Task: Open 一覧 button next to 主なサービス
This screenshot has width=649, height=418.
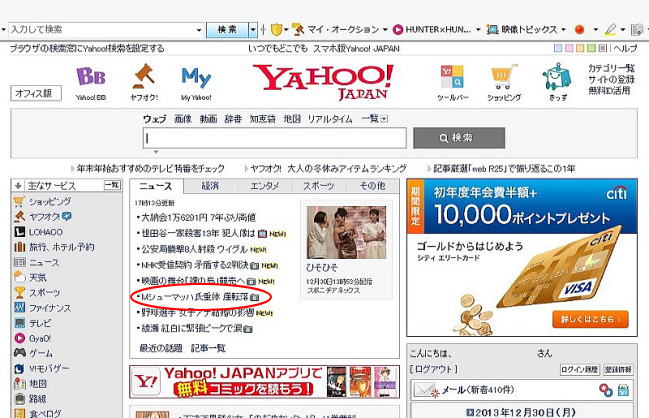Action: (x=112, y=185)
